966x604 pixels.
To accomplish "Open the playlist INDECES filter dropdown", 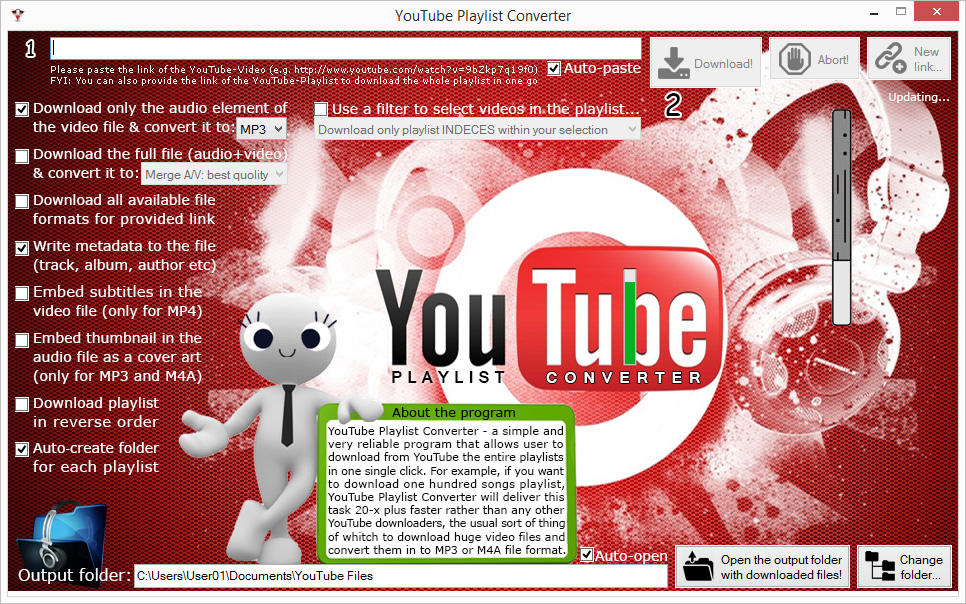I will (x=477, y=129).
